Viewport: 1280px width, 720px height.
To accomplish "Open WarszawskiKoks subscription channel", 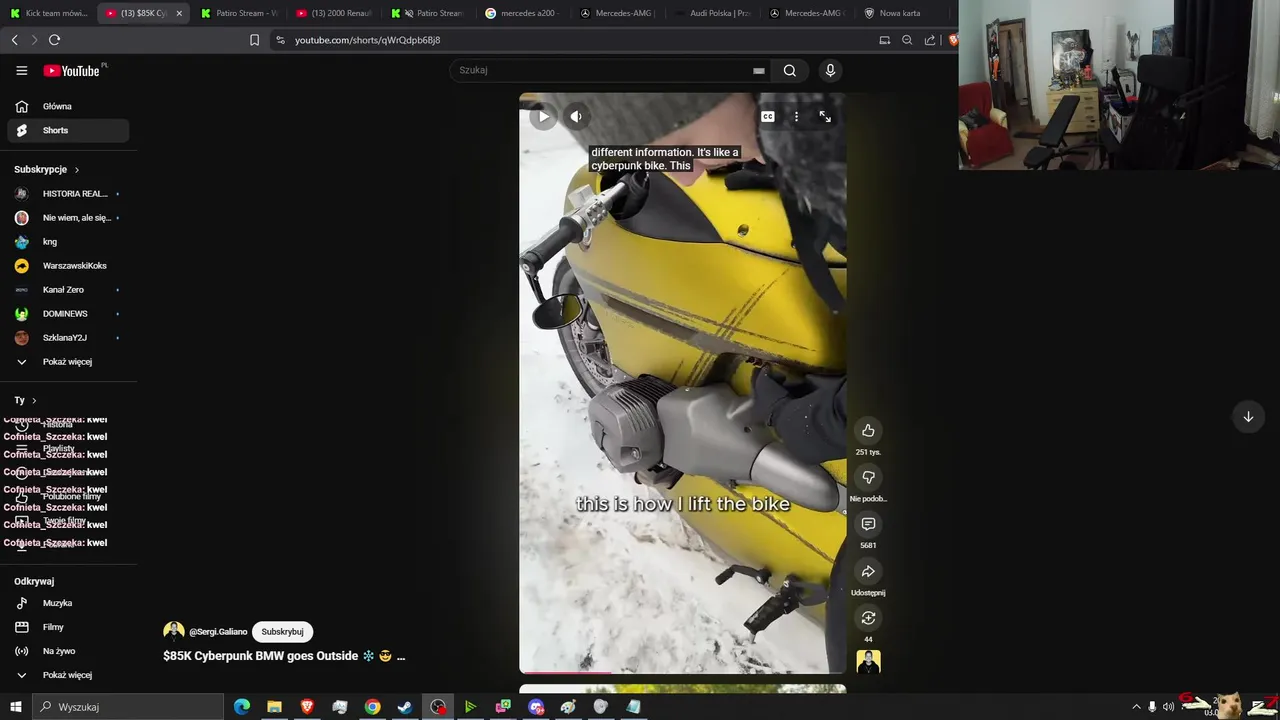I will (68, 266).
